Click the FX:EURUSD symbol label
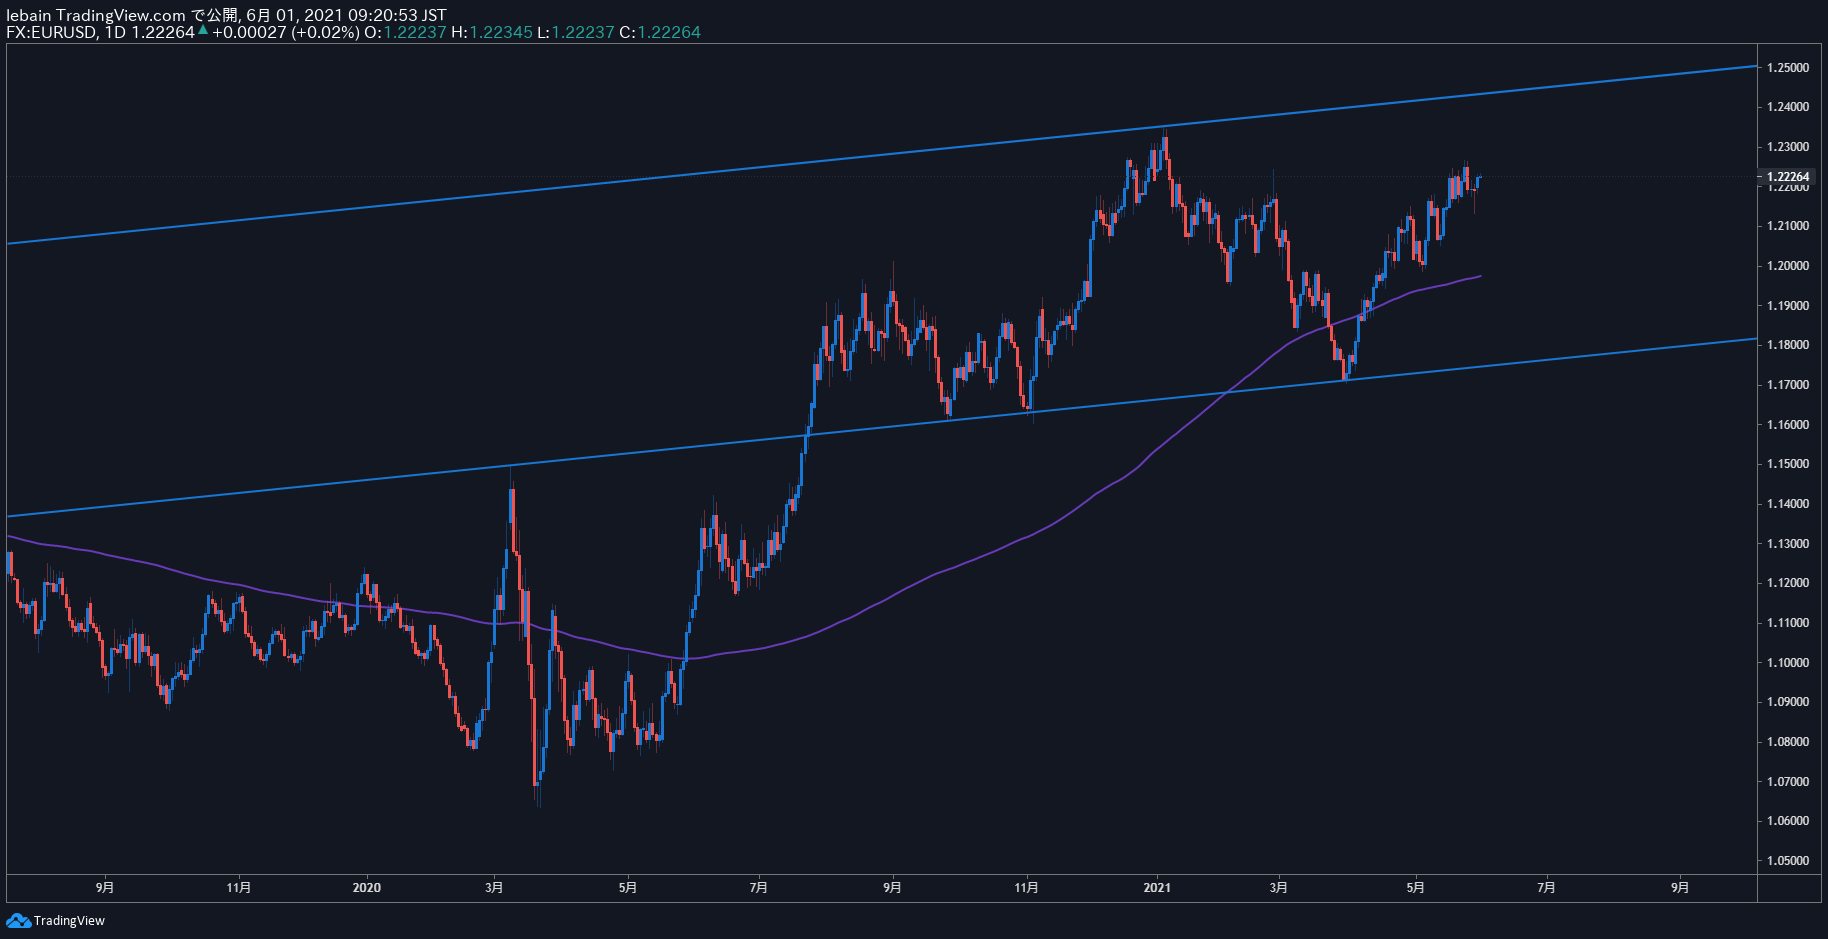This screenshot has width=1828, height=939. [52, 32]
